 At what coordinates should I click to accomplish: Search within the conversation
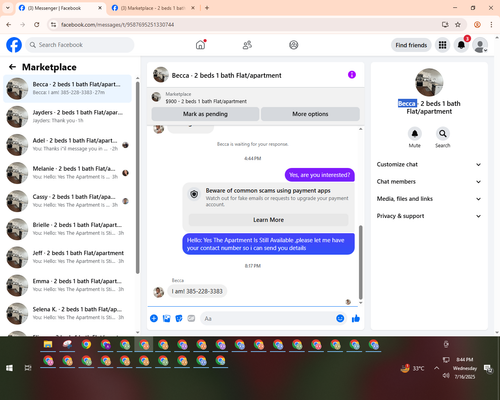click(x=443, y=134)
